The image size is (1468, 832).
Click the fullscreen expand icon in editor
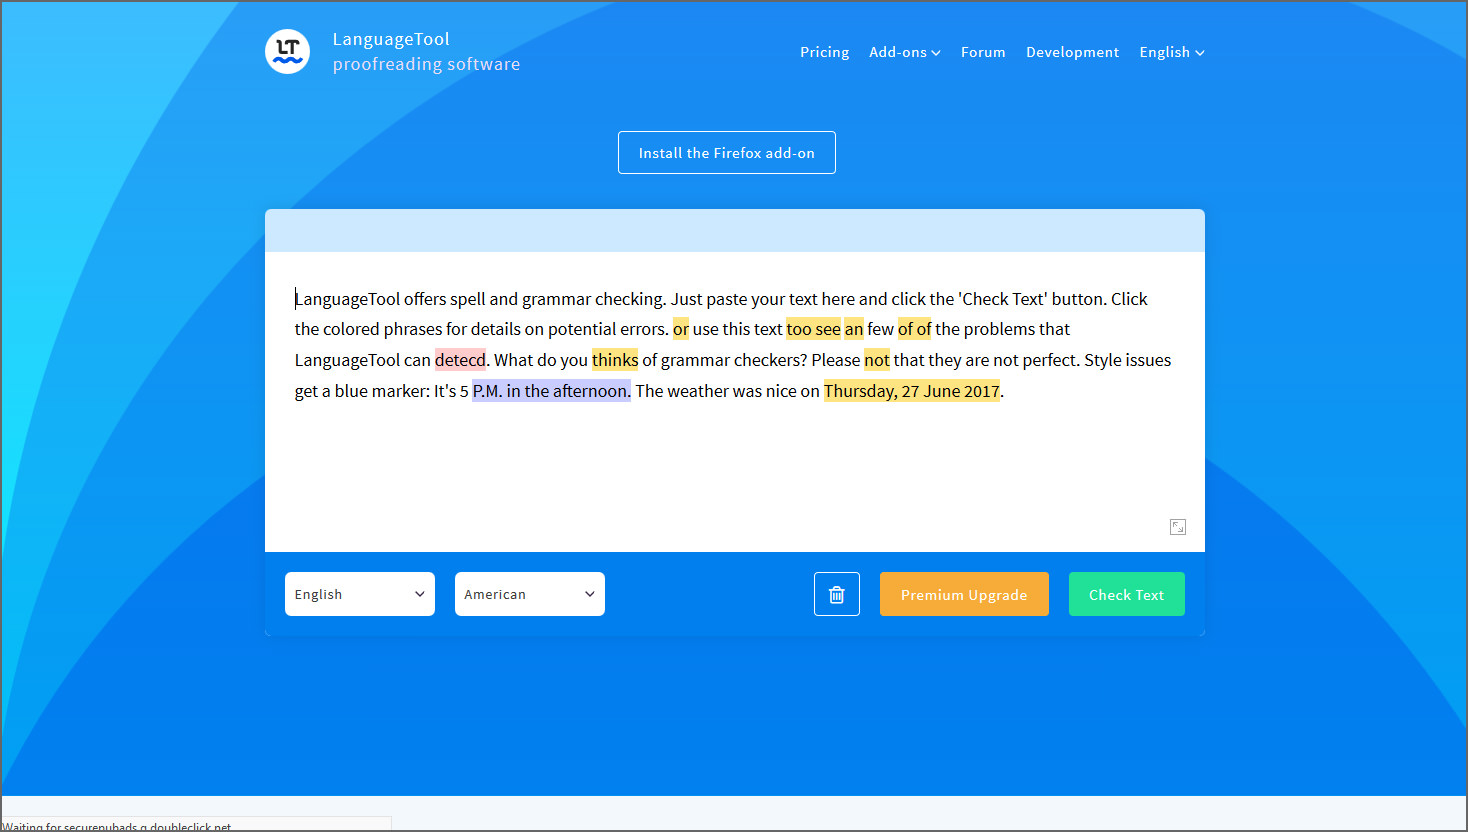point(1178,527)
